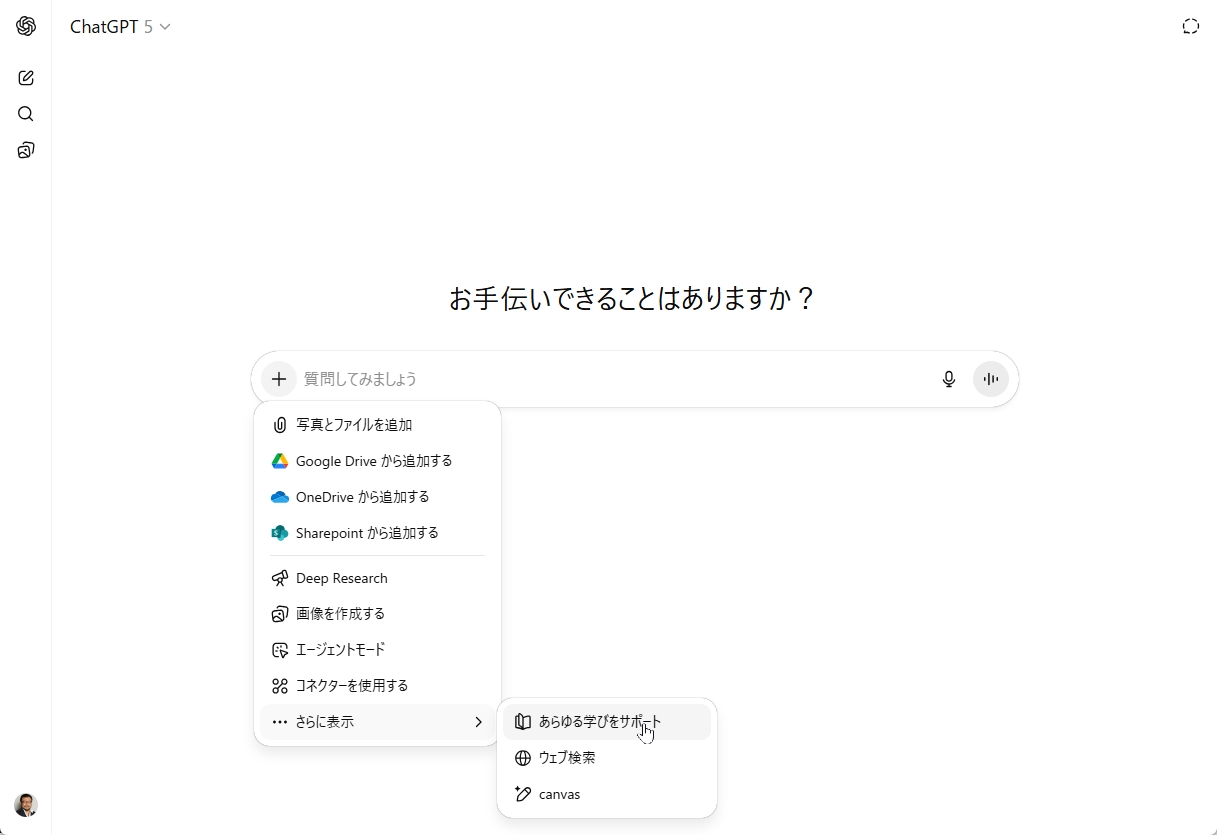Start dictation with the microphone icon
The image size is (1217, 835).
point(949,379)
